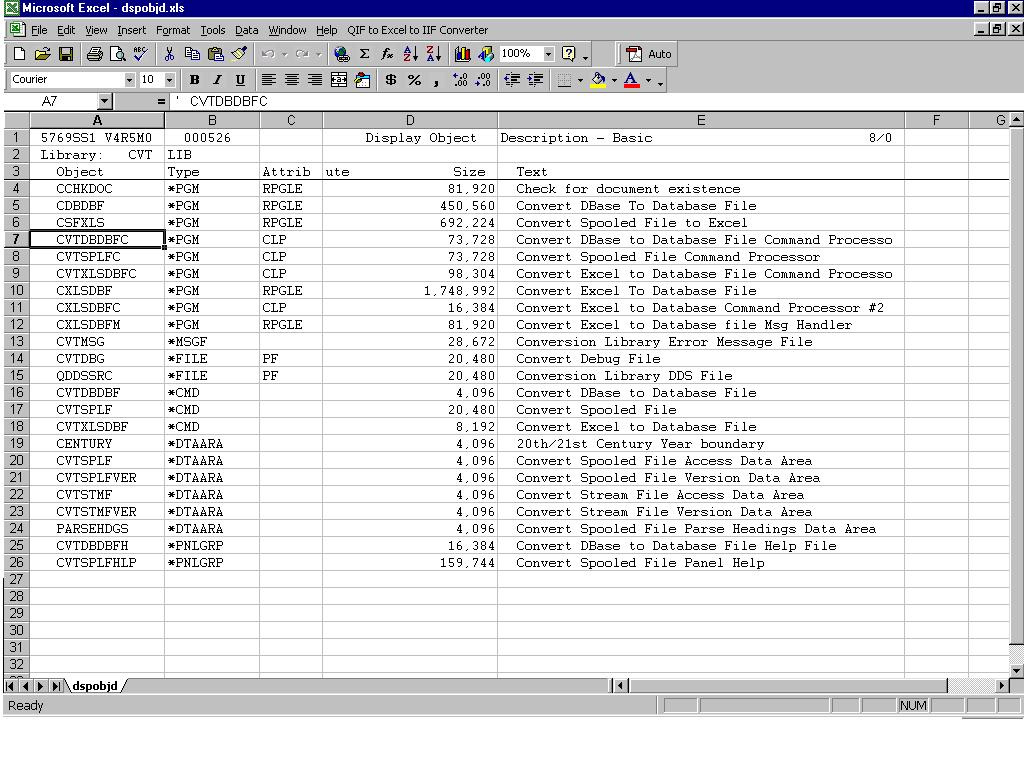1024x768 pixels.
Task: Open the Print Preview tool
Action: [117, 54]
